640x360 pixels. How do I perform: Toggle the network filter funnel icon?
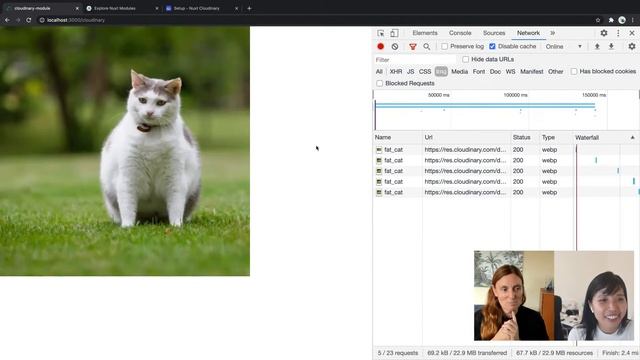pos(413,47)
